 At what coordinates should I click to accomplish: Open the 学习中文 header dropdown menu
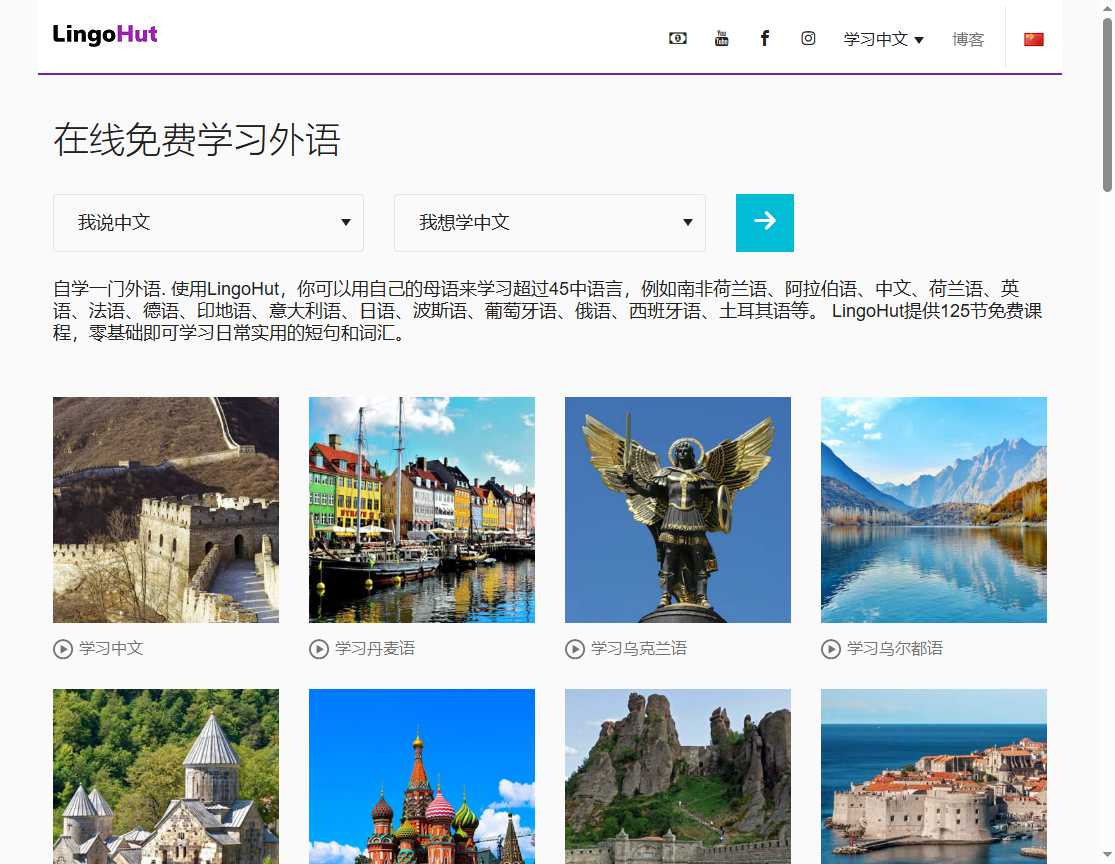click(x=883, y=39)
